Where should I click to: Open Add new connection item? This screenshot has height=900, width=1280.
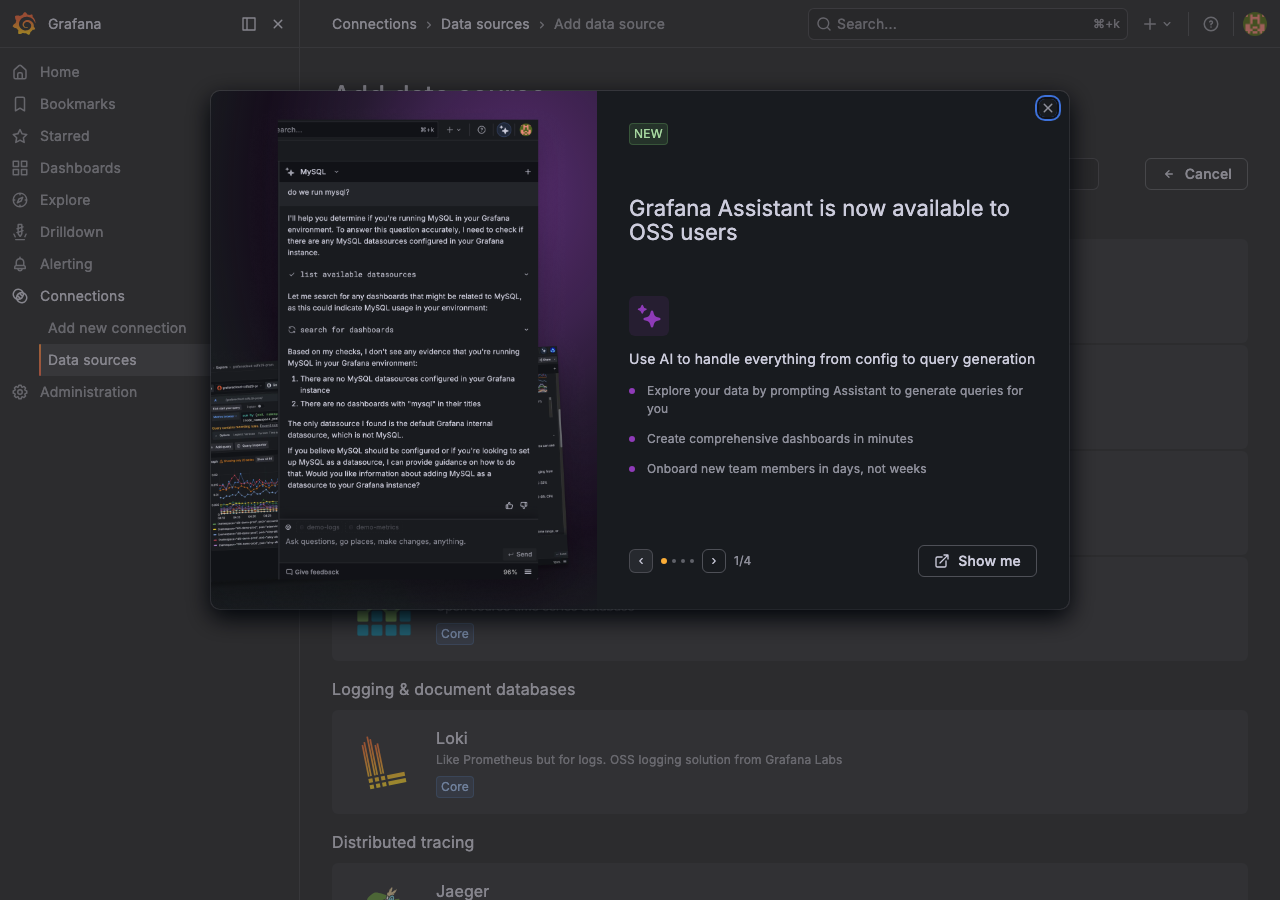117,328
